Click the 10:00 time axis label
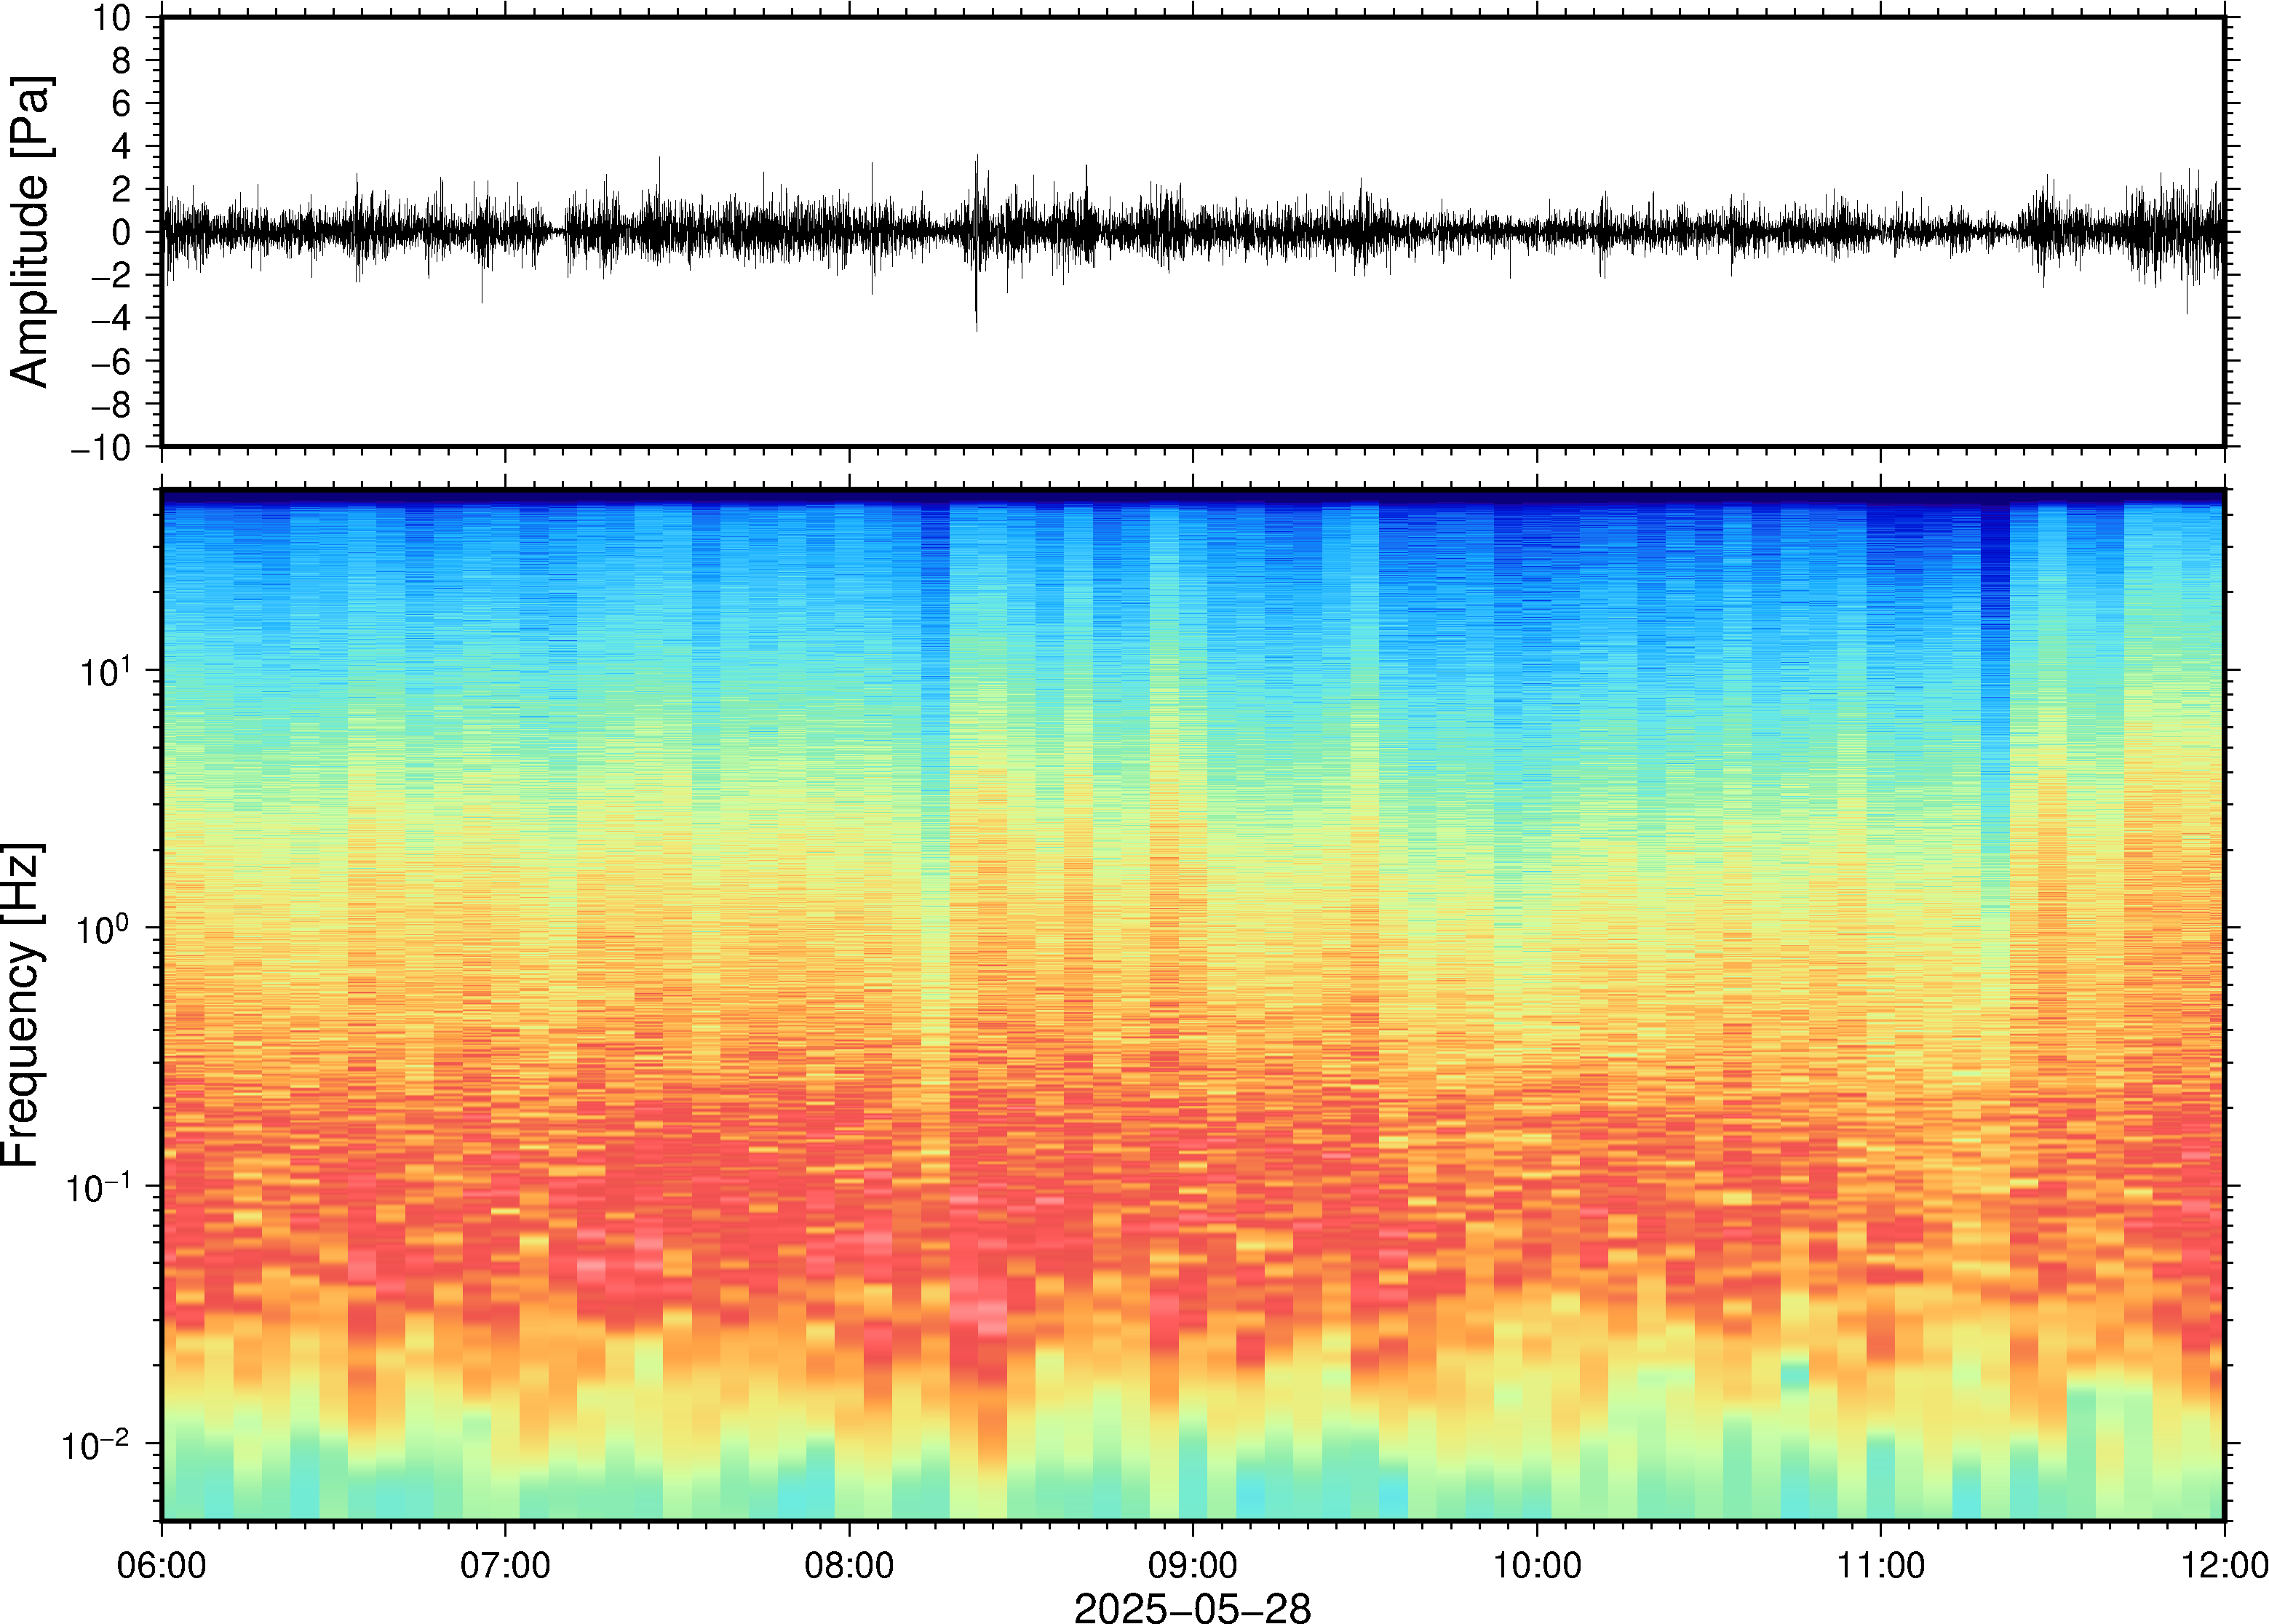 click(1537, 1565)
